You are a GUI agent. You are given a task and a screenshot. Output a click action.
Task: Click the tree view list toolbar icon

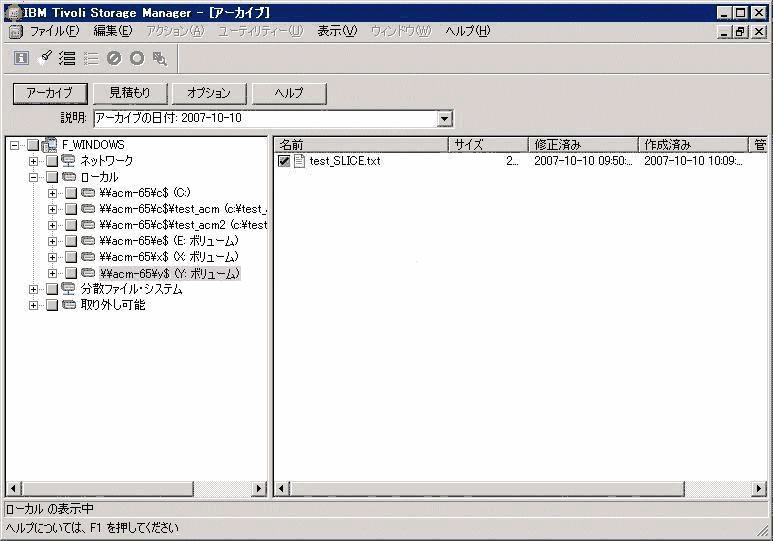click(x=68, y=58)
